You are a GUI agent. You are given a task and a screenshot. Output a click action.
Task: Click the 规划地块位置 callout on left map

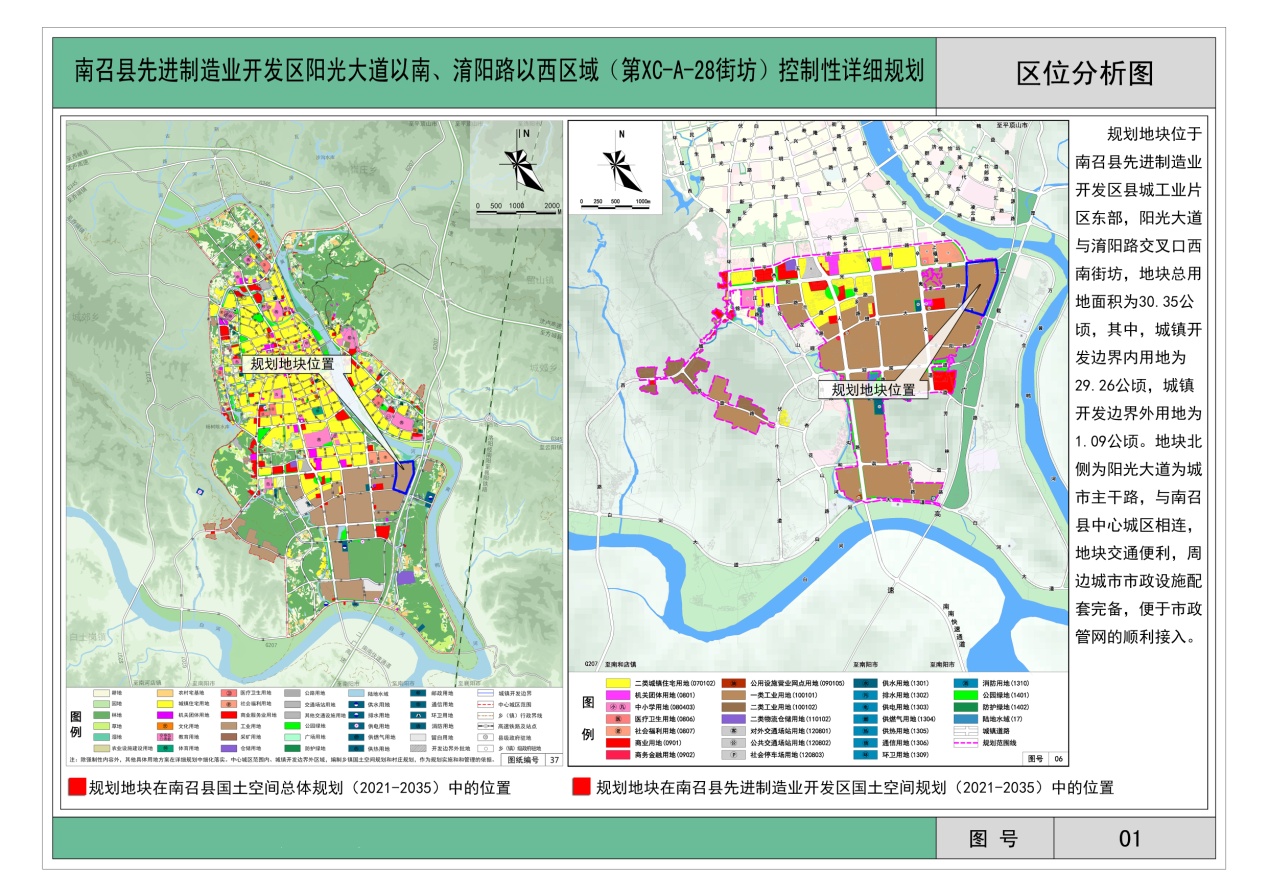click(292, 364)
